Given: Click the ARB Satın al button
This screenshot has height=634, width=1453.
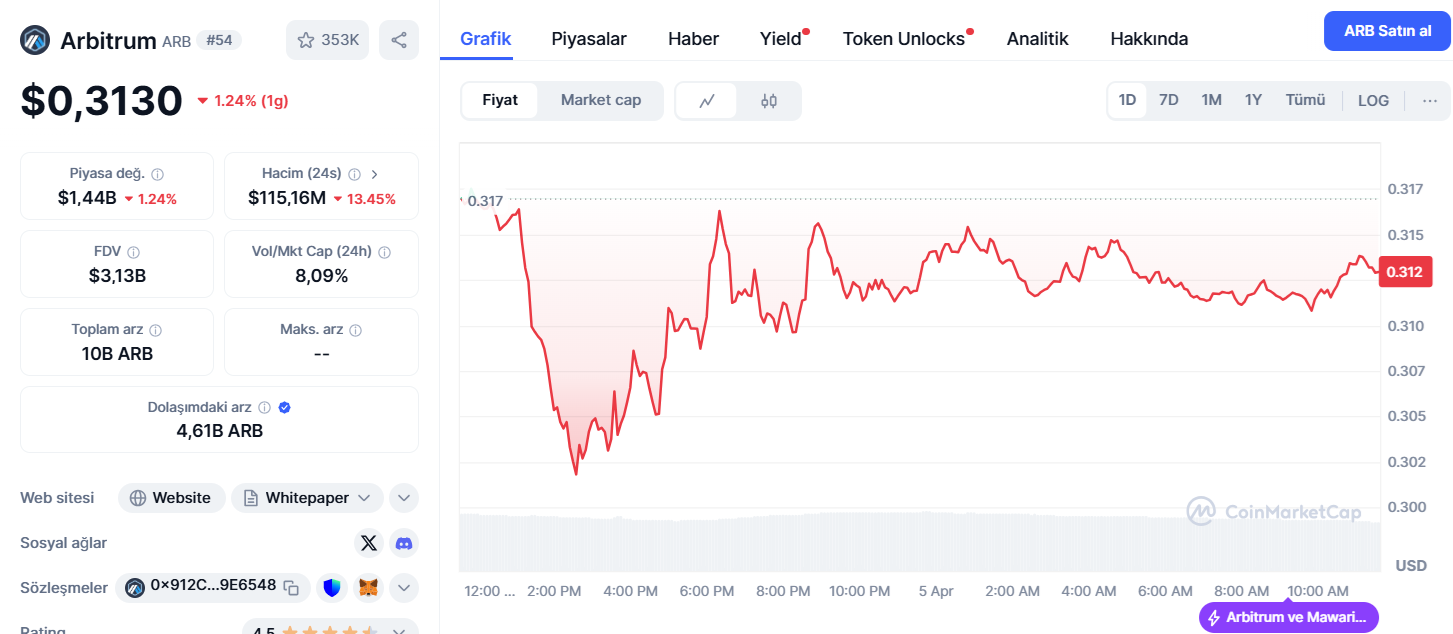Looking at the screenshot, I should click(x=1387, y=31).
